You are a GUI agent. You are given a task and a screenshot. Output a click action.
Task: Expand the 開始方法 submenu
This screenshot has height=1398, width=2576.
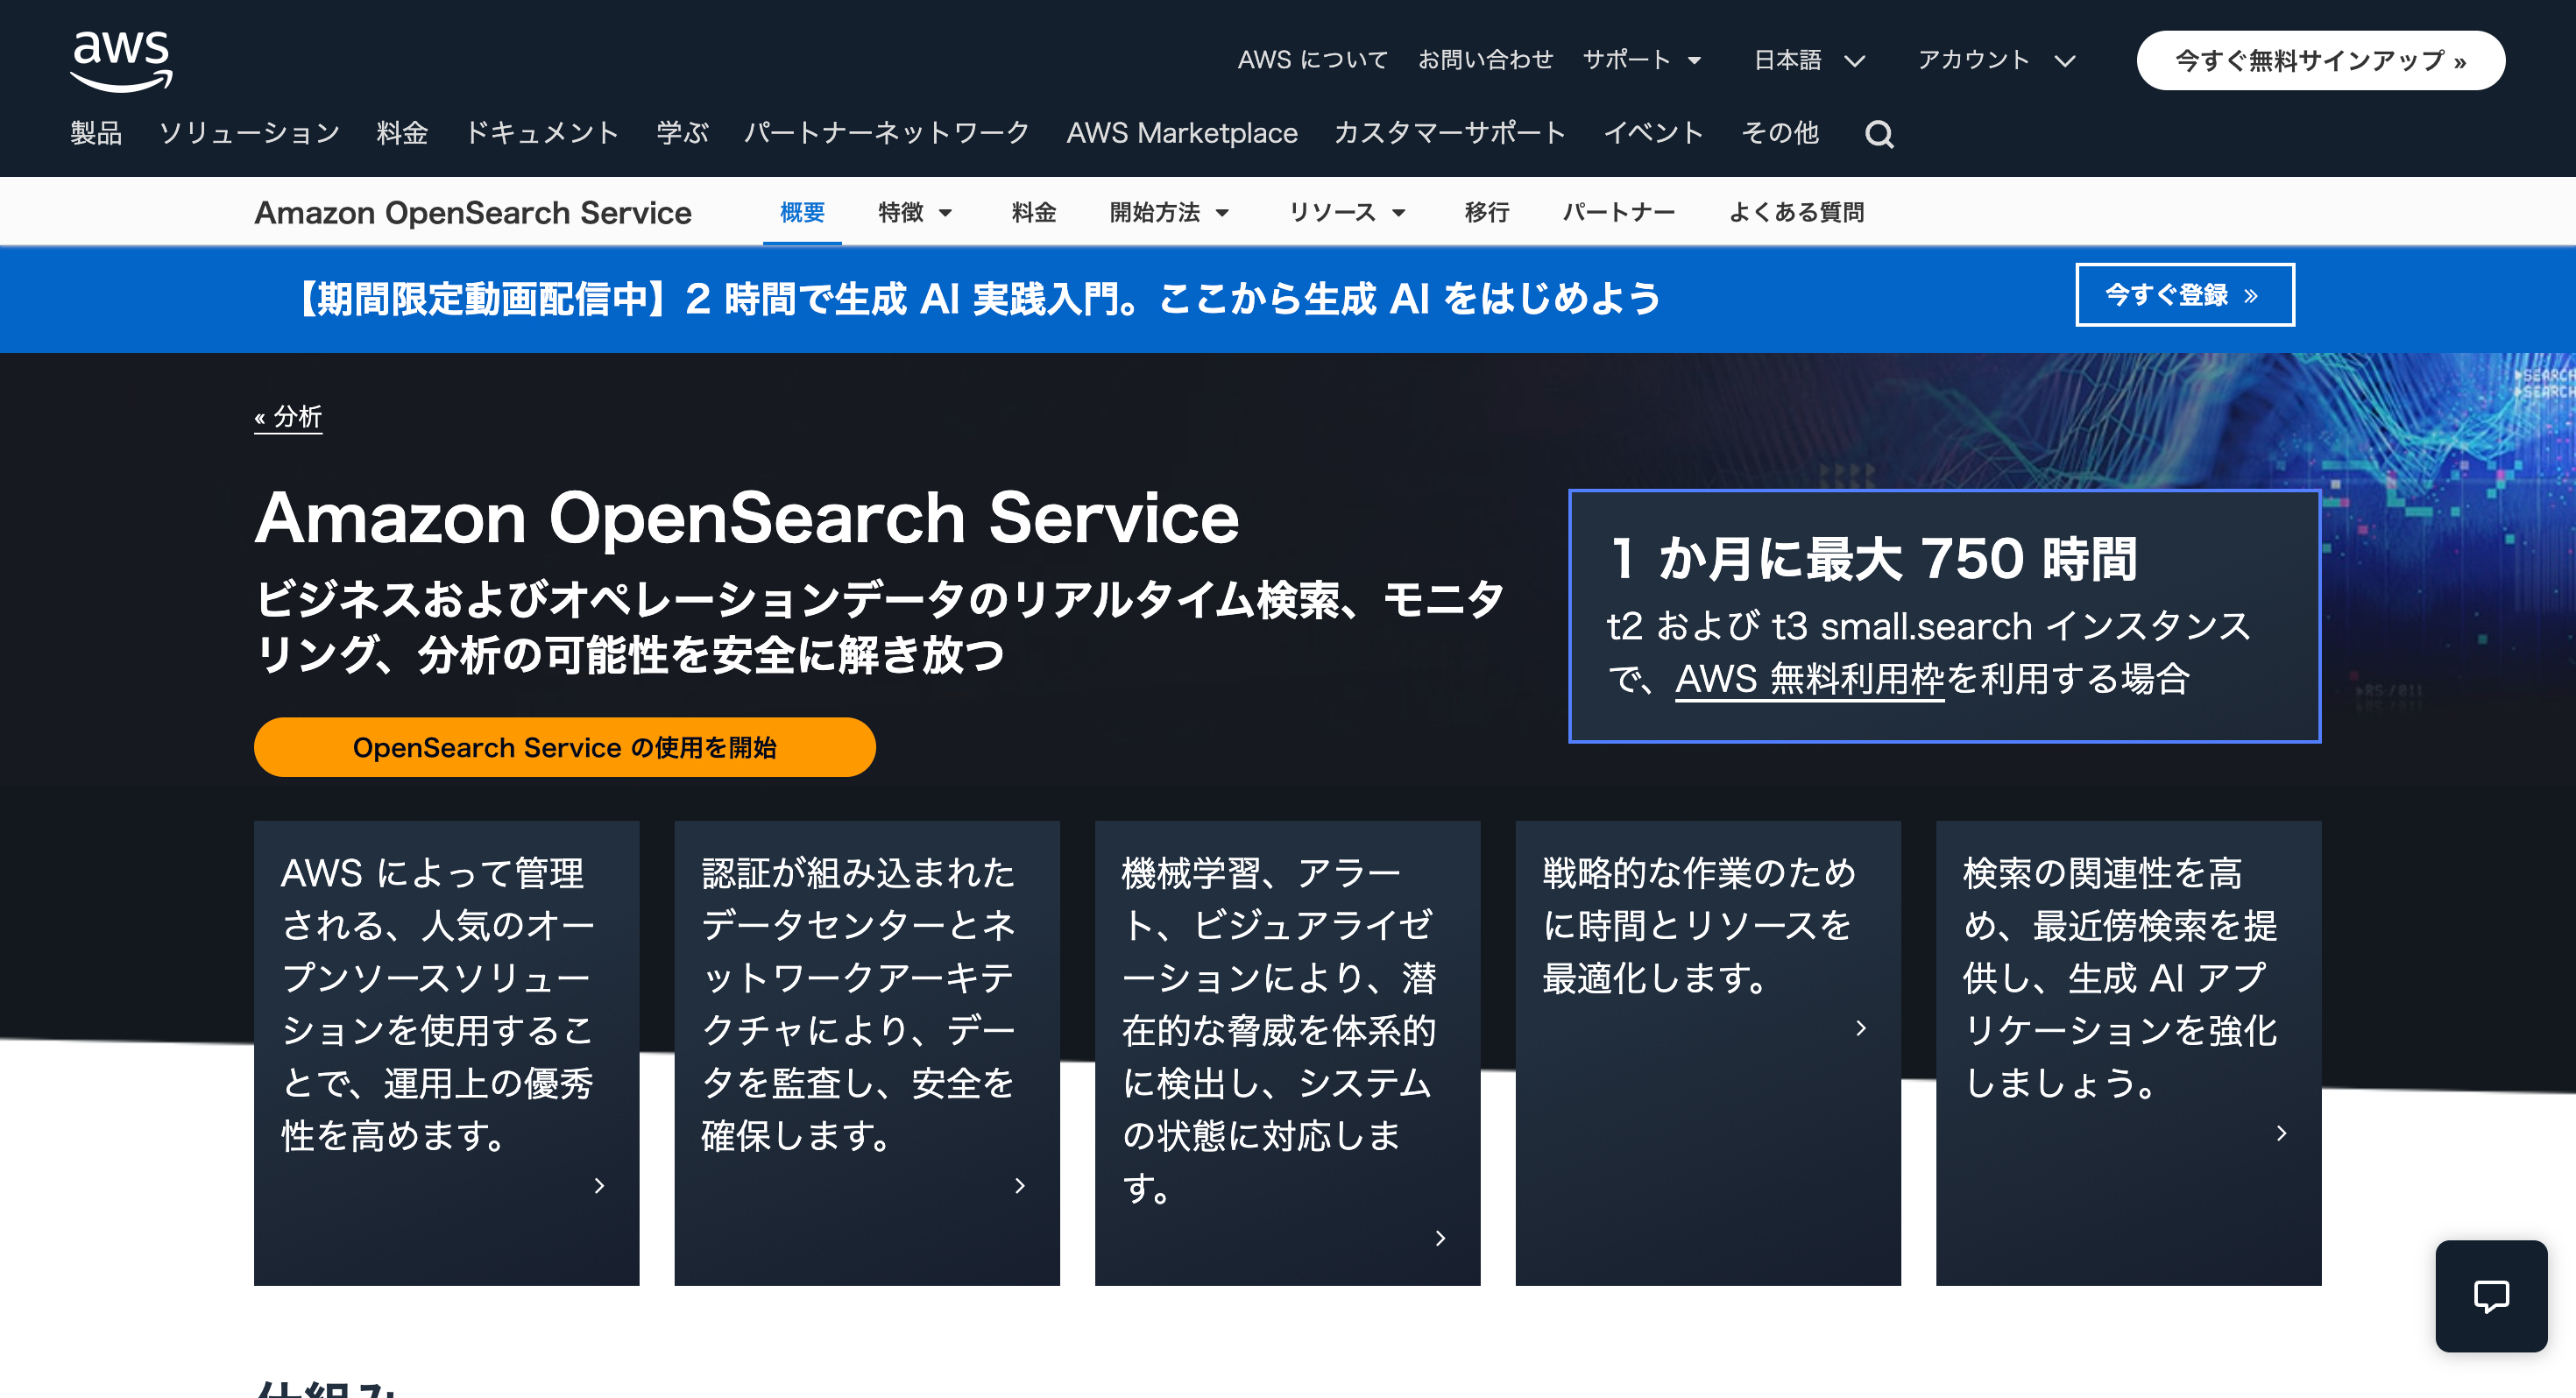point(1169,212)
